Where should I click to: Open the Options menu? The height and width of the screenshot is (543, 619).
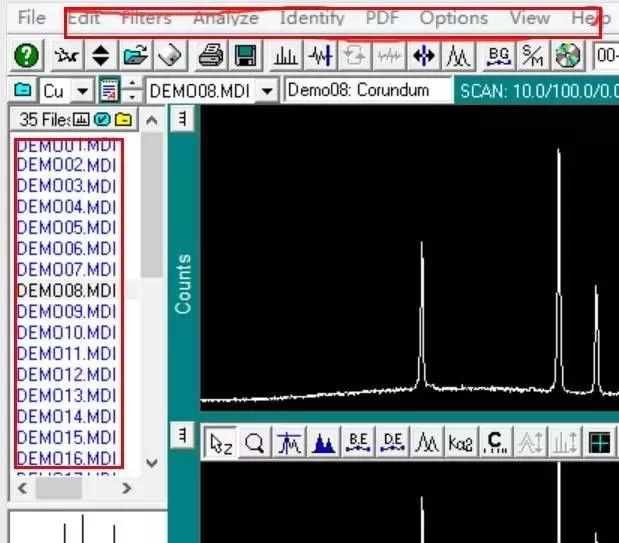tap(454, 19)
